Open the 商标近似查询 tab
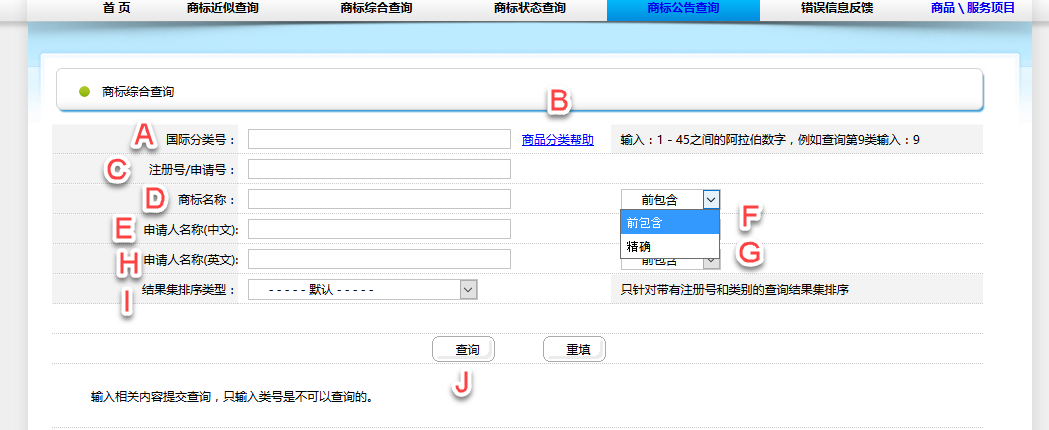 [x=222, y=9]
